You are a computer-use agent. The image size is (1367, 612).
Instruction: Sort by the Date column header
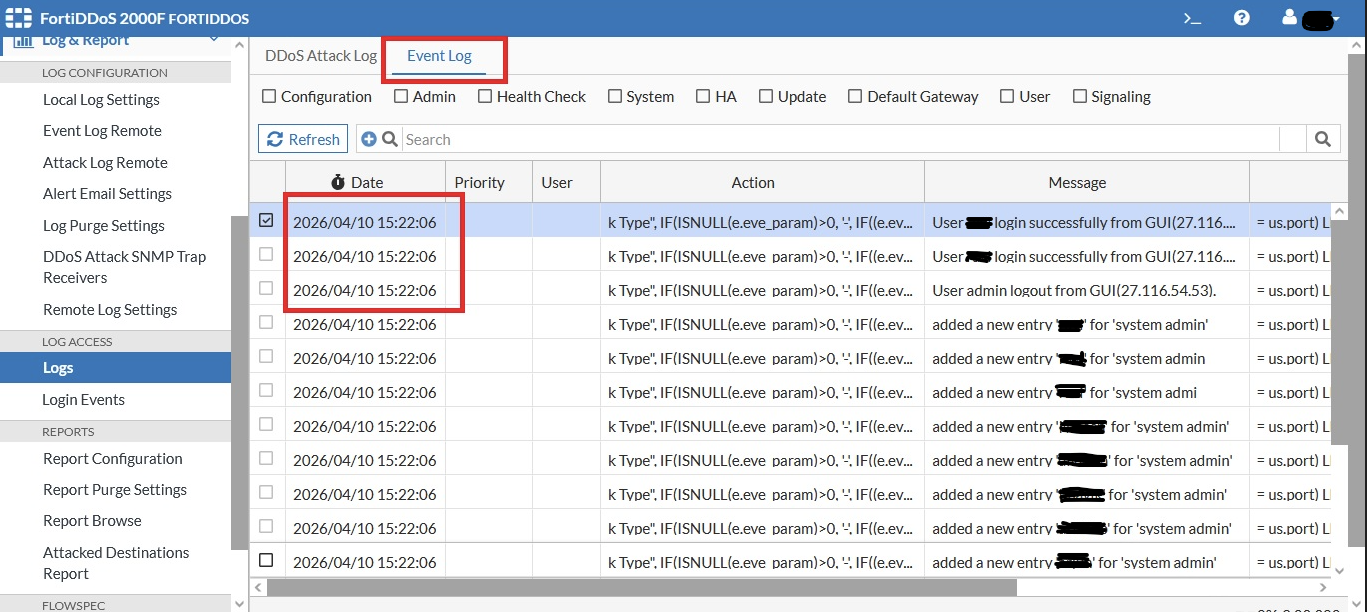[x=366, y=182]
